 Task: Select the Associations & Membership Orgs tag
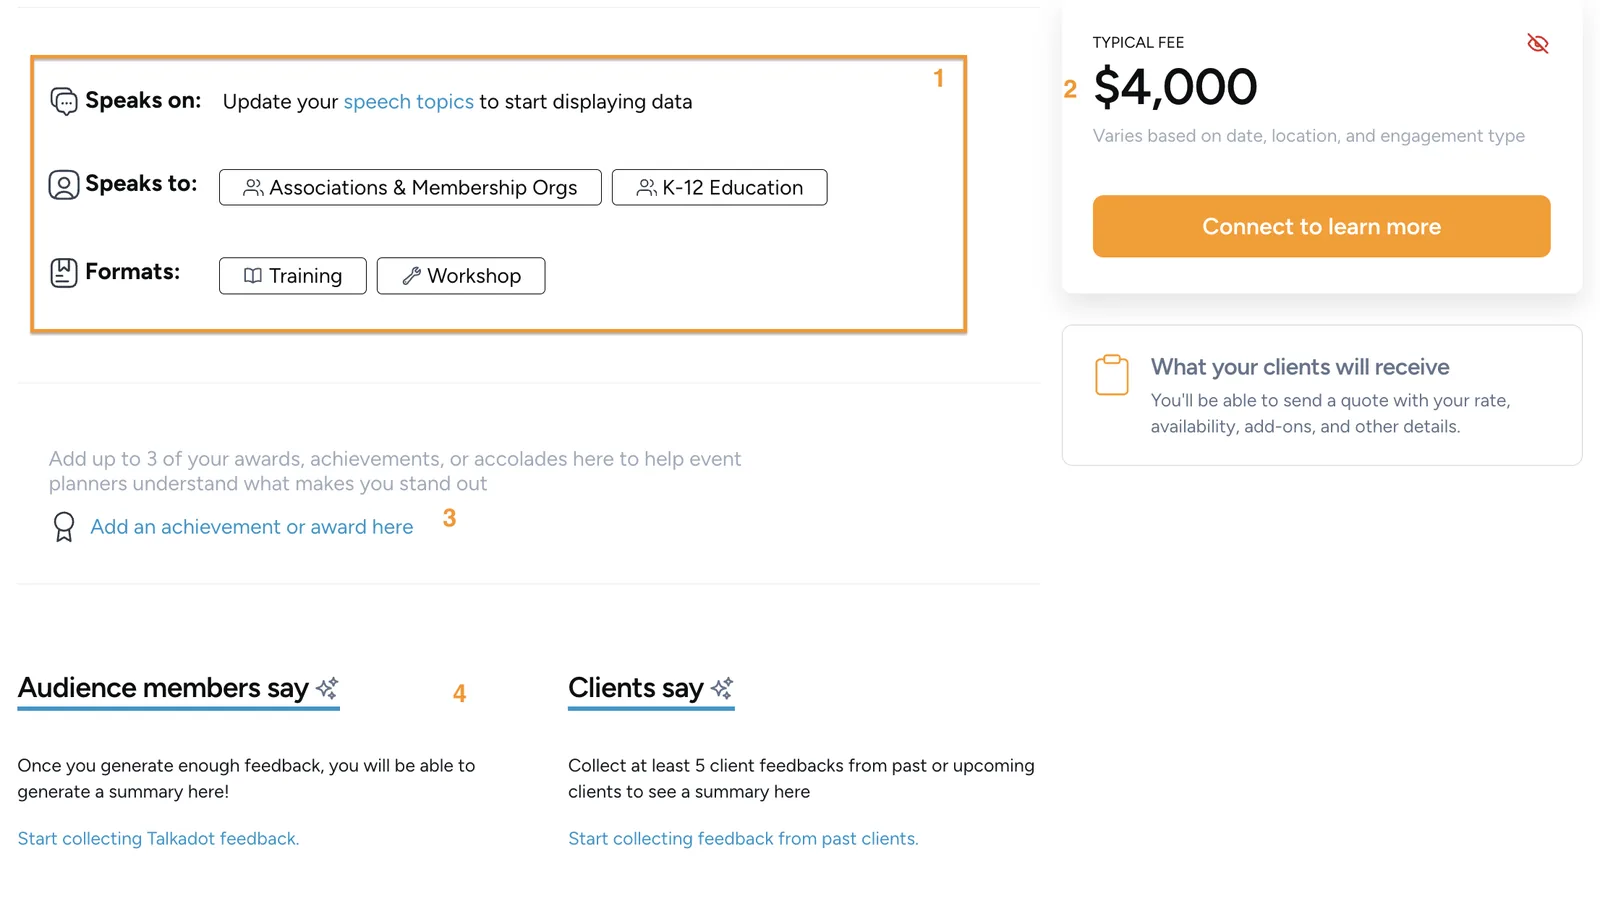tap(410, 188)
